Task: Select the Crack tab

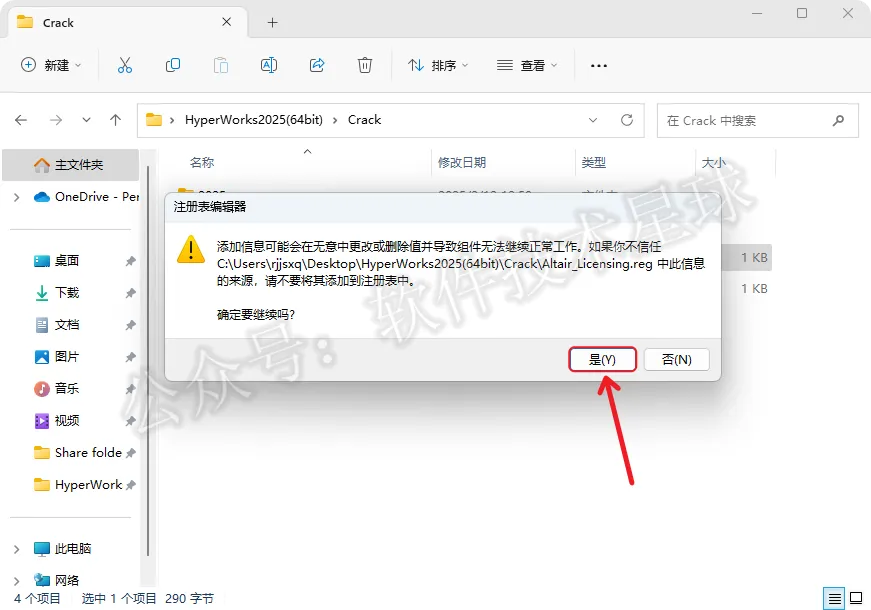Action: click(127, 22)
